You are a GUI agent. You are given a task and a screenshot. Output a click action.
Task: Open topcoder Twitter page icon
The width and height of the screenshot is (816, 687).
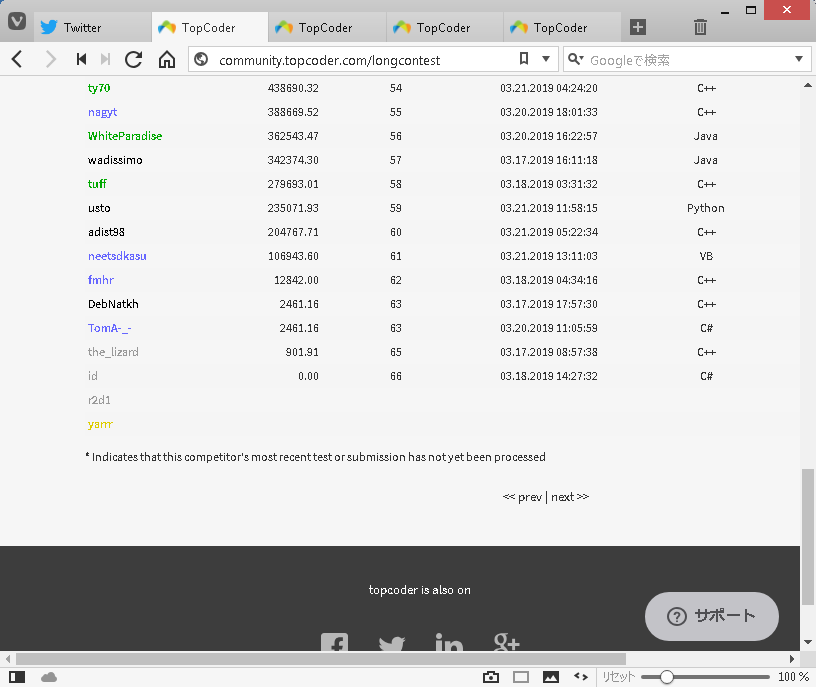[392, 643]
